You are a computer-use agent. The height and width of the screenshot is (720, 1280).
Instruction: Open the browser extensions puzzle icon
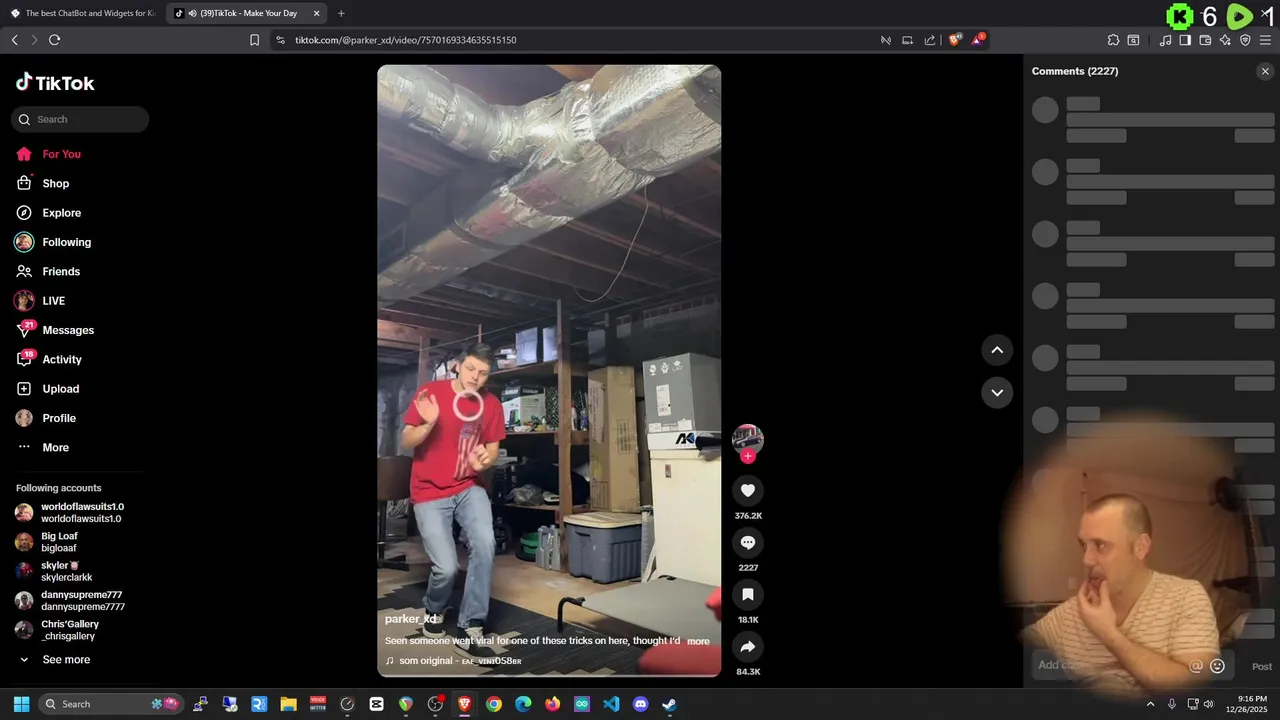coord(1113,40)
